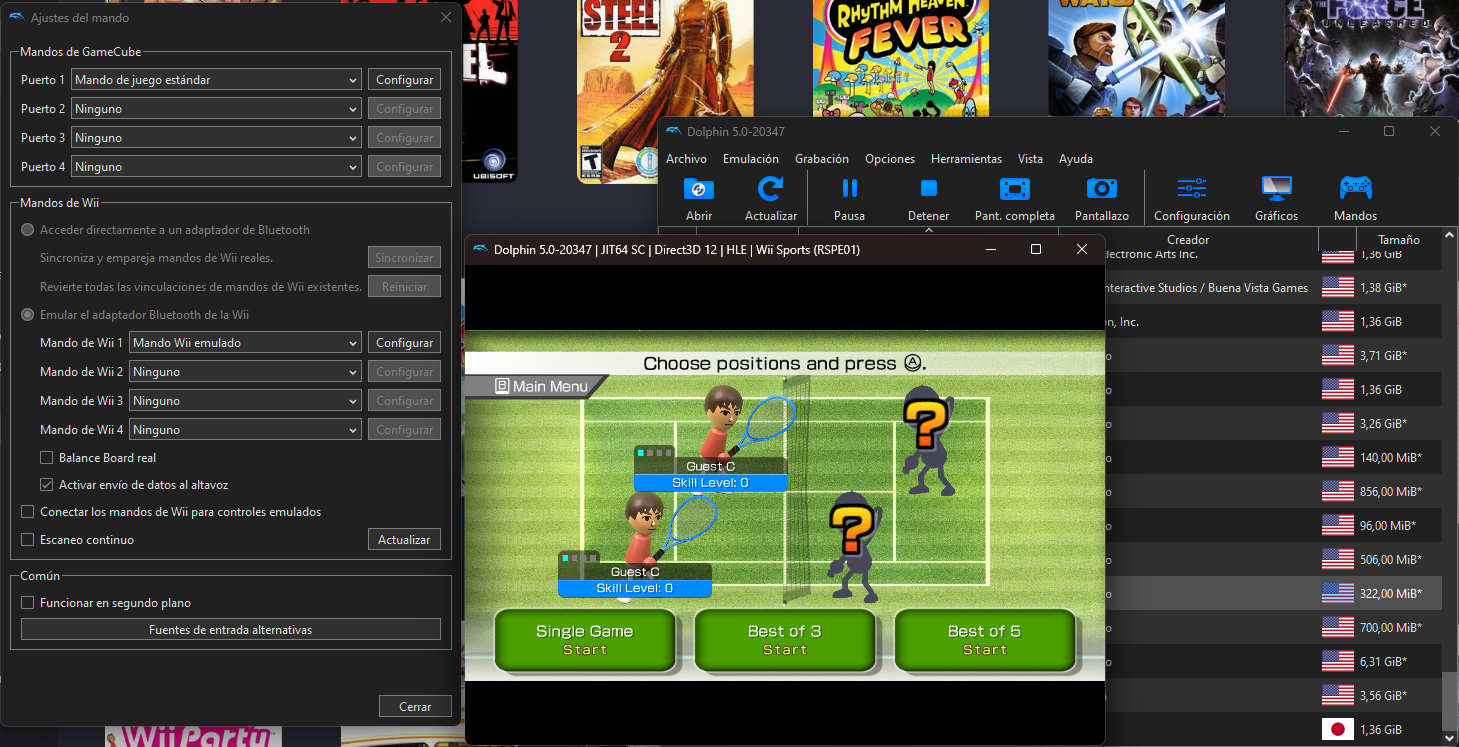Click the US flag beside 506,00 MiB*
1459x747 pixels.
point(1337,559)
